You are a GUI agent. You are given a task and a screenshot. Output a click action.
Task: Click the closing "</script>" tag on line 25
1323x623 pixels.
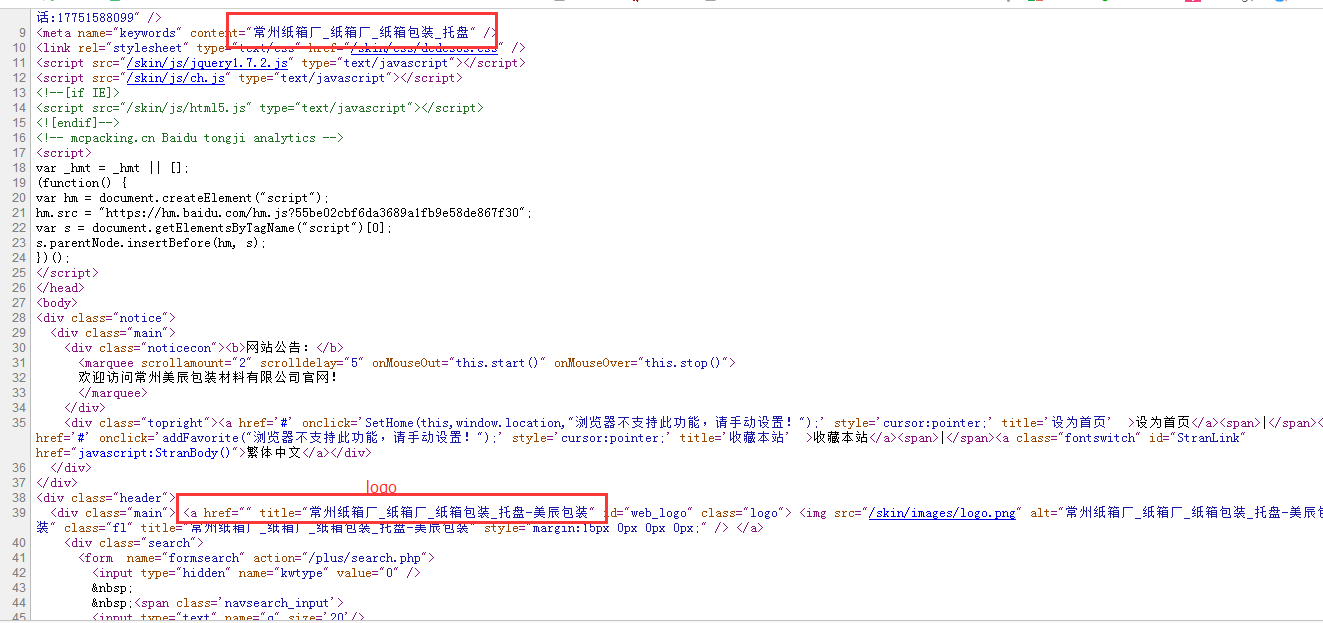[x=67, y=272]
